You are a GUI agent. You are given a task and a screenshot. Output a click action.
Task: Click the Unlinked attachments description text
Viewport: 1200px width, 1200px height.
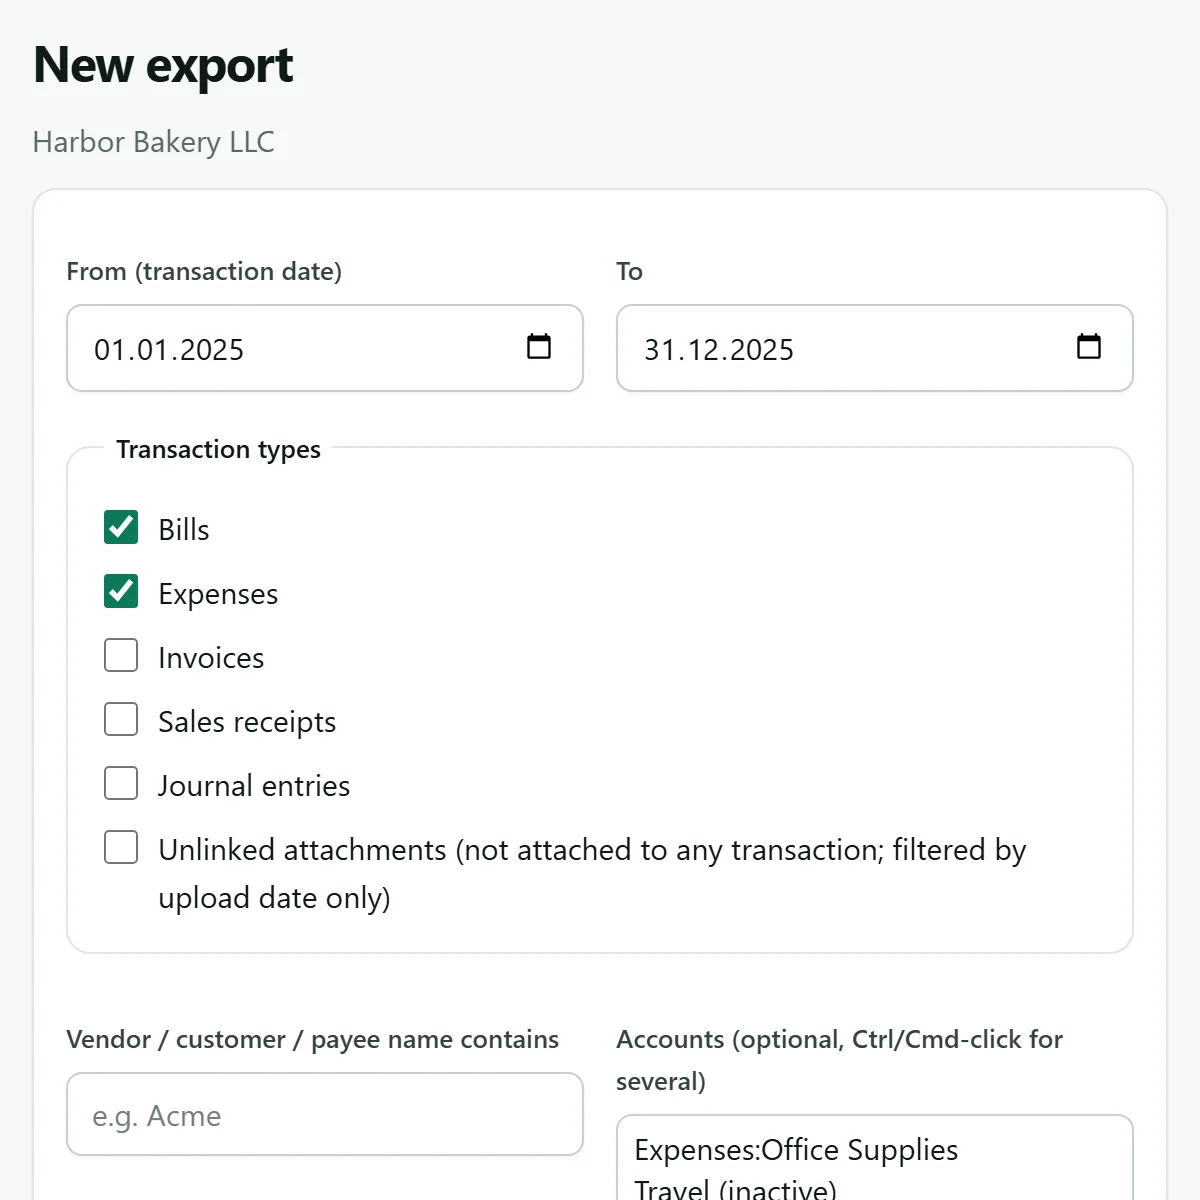tap(592, 874)
